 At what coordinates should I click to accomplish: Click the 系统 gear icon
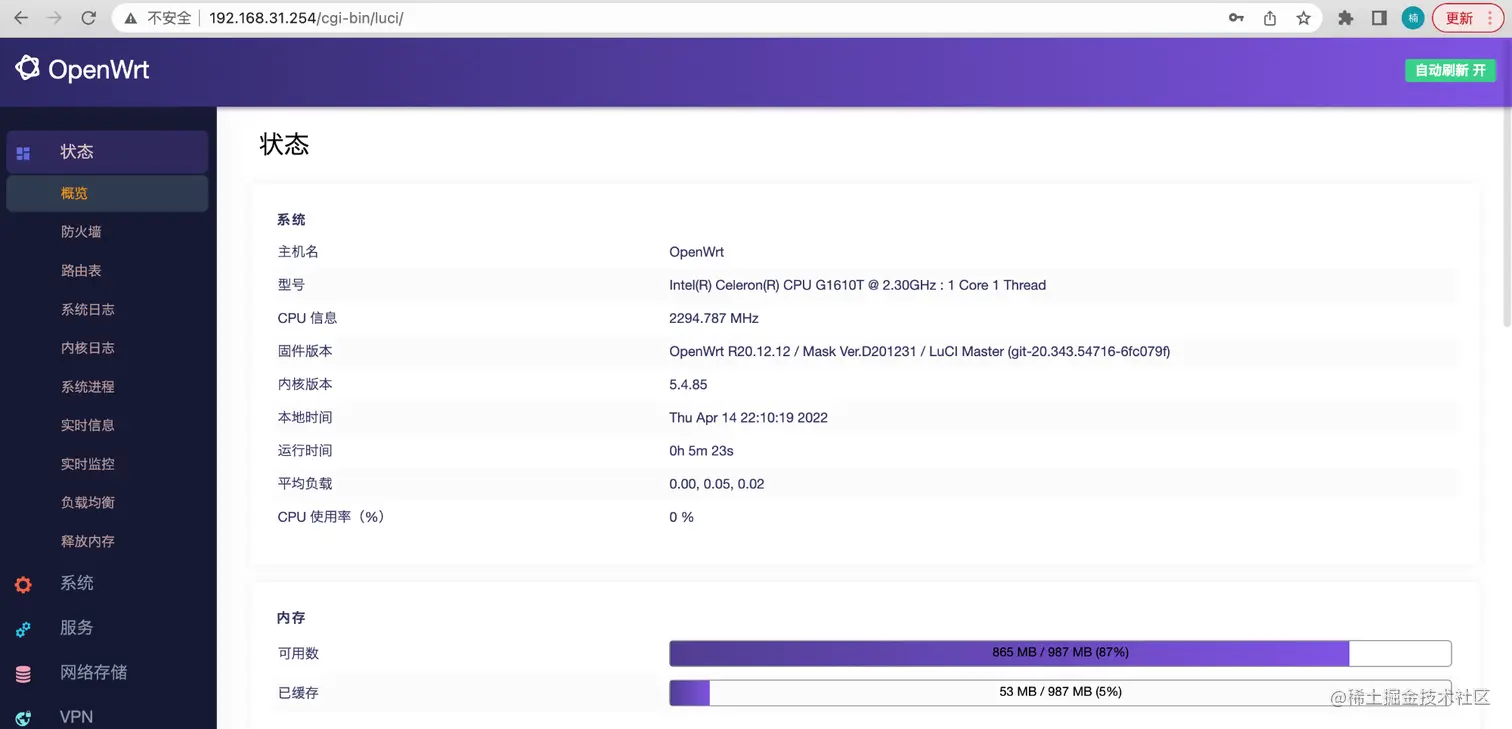23,585
